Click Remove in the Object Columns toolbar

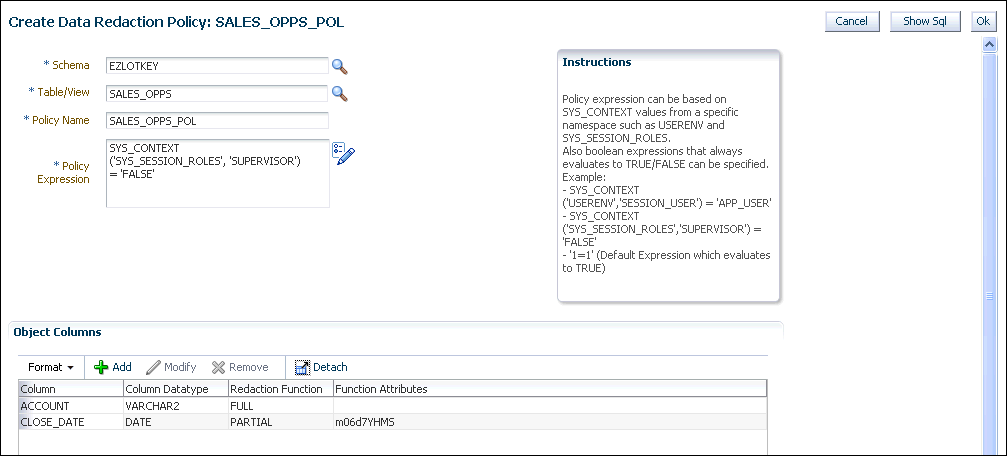[240, 367]
